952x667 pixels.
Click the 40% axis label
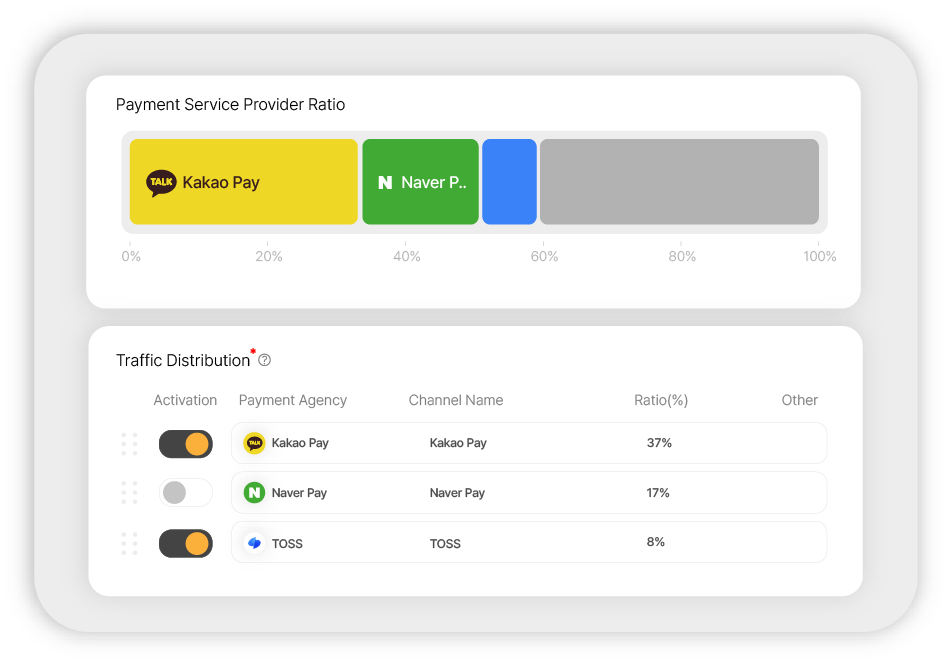(x=407, y=256)
